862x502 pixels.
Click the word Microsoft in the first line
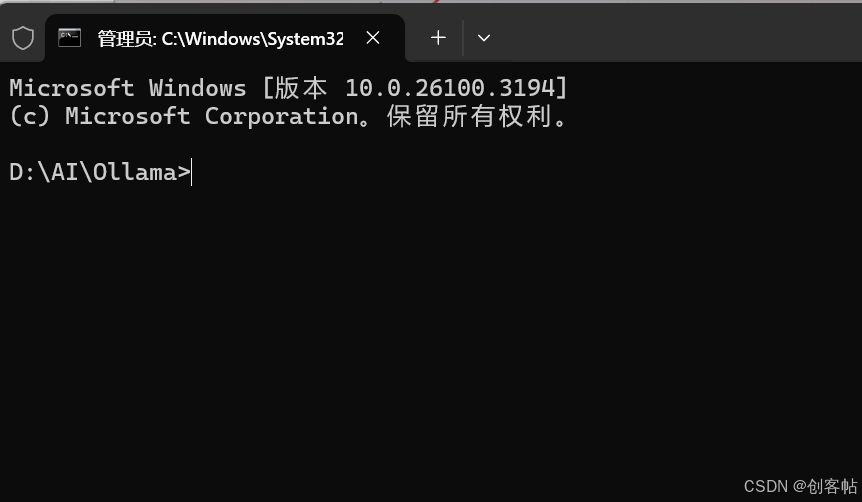pyautogui.click(x=72, y=88)
